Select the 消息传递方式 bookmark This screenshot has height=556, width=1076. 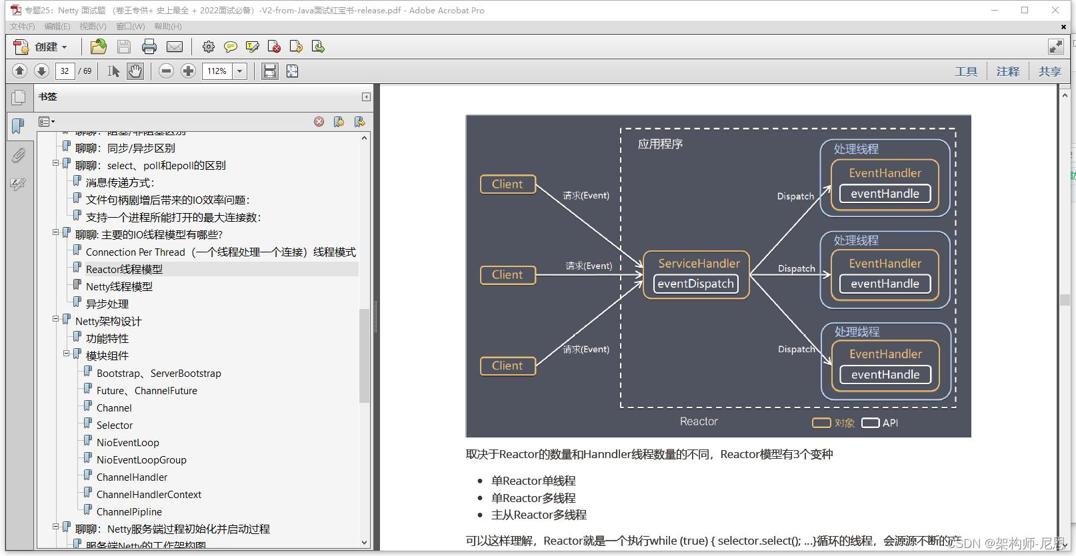(120, 183)
